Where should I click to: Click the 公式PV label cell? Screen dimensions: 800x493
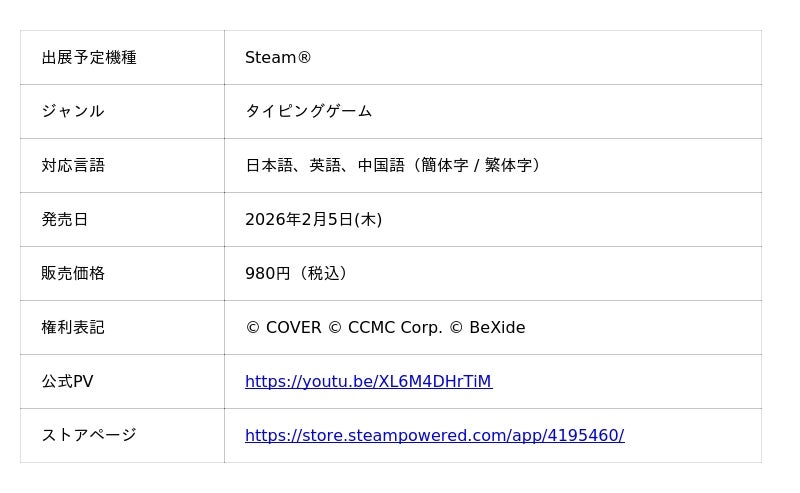pyautogui.click(x=67, y=381)
